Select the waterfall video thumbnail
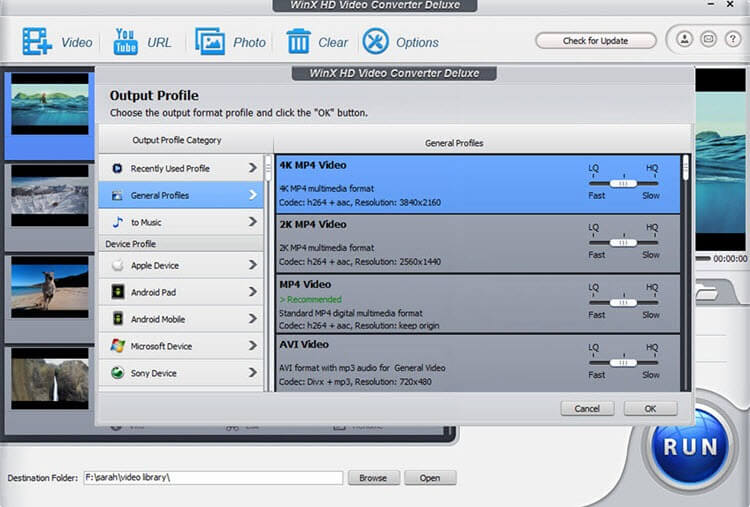 50,378
